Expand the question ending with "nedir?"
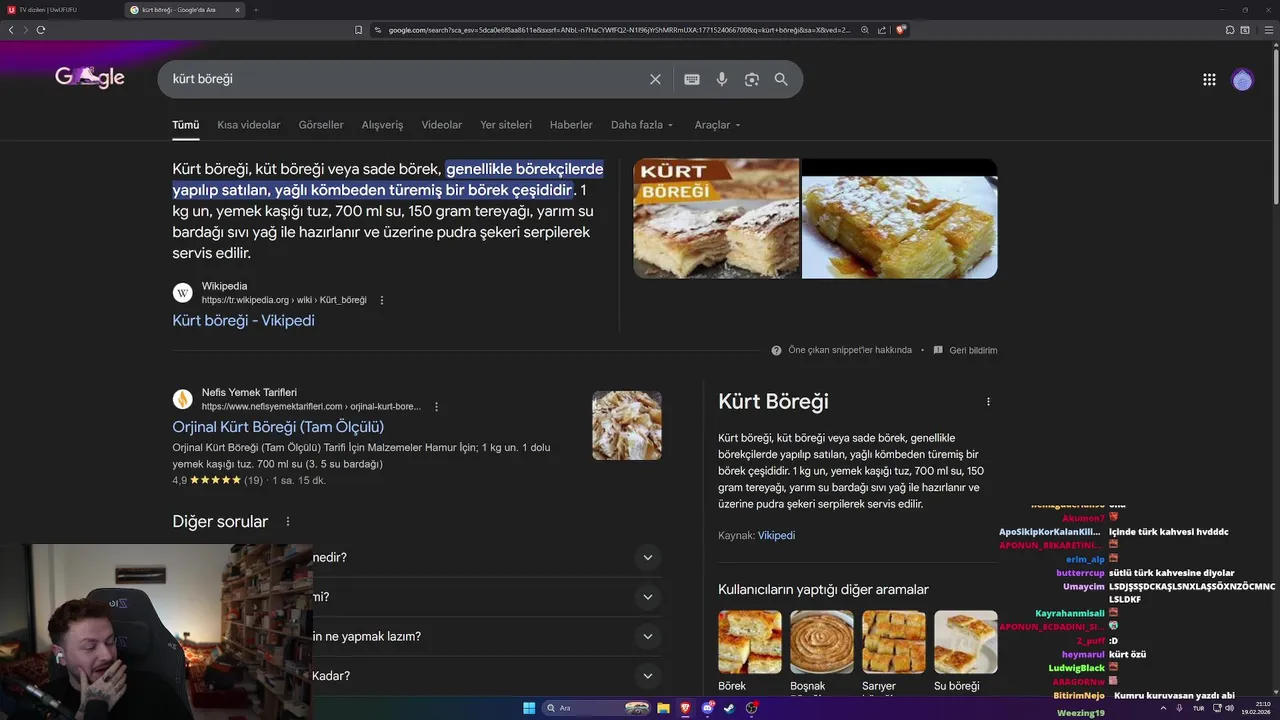1280x720 pixels. 647,557
